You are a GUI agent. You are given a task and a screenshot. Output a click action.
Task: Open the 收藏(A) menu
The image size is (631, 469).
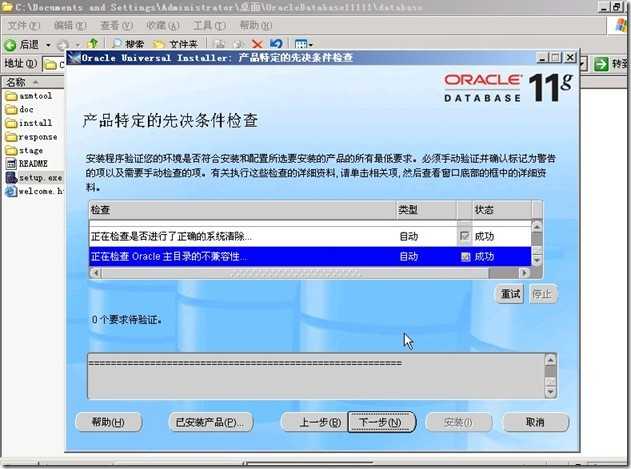coord(163,26)
